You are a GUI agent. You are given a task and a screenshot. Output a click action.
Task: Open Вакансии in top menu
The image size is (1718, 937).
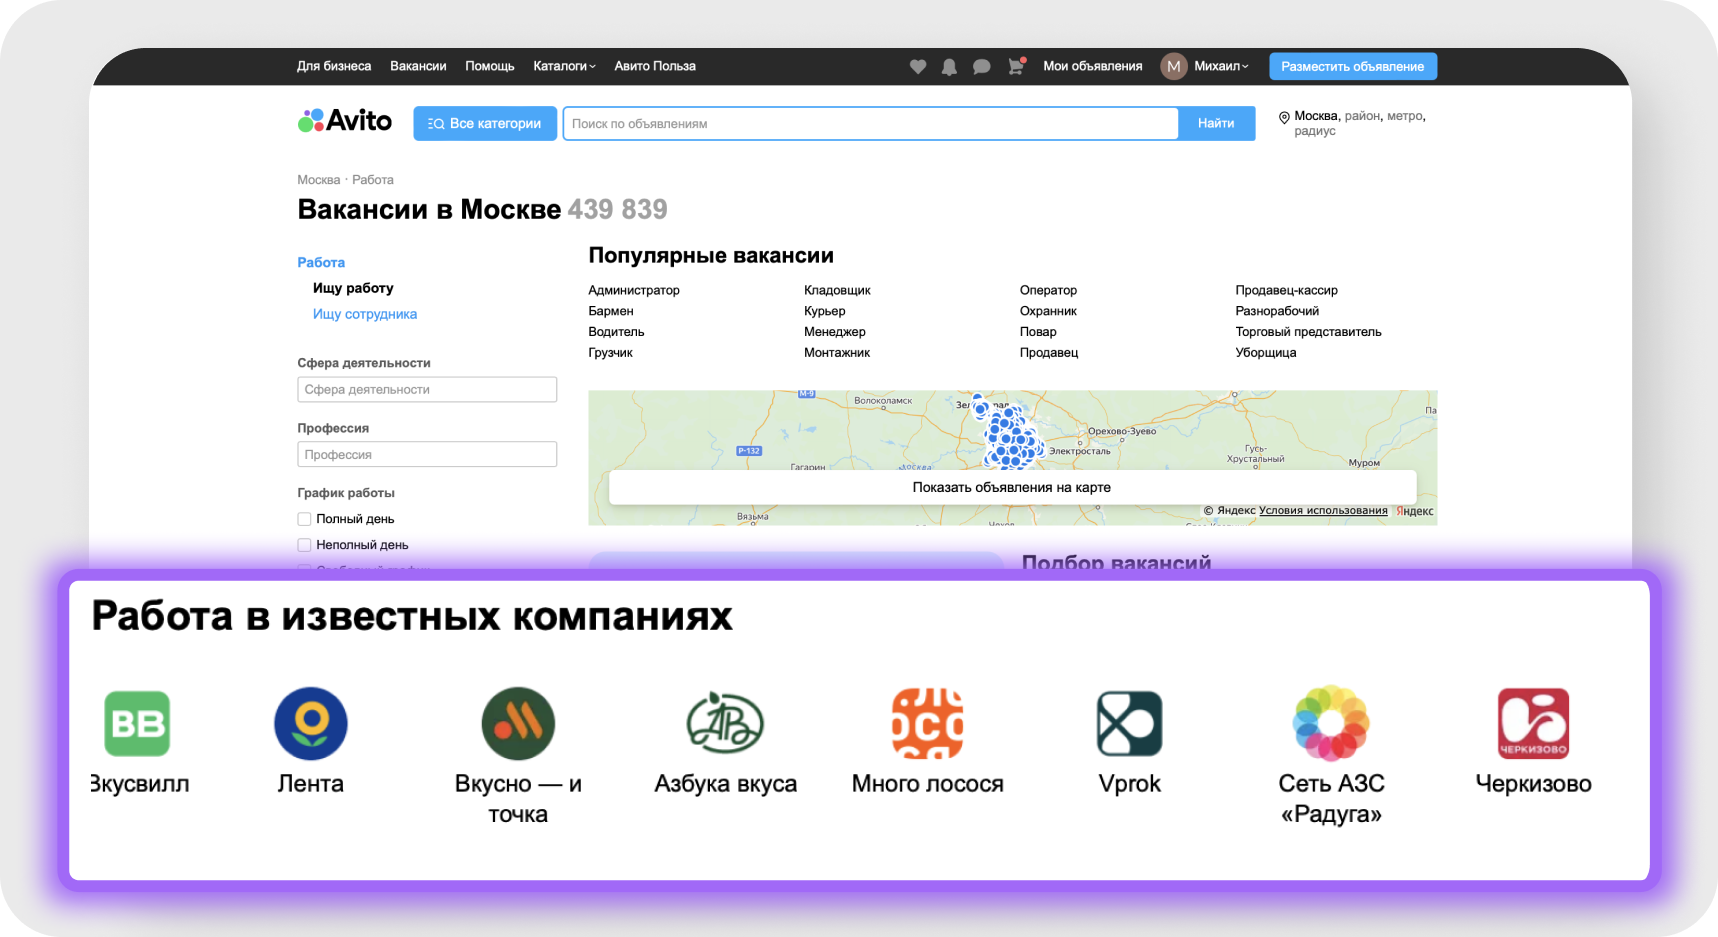point(418,66)
